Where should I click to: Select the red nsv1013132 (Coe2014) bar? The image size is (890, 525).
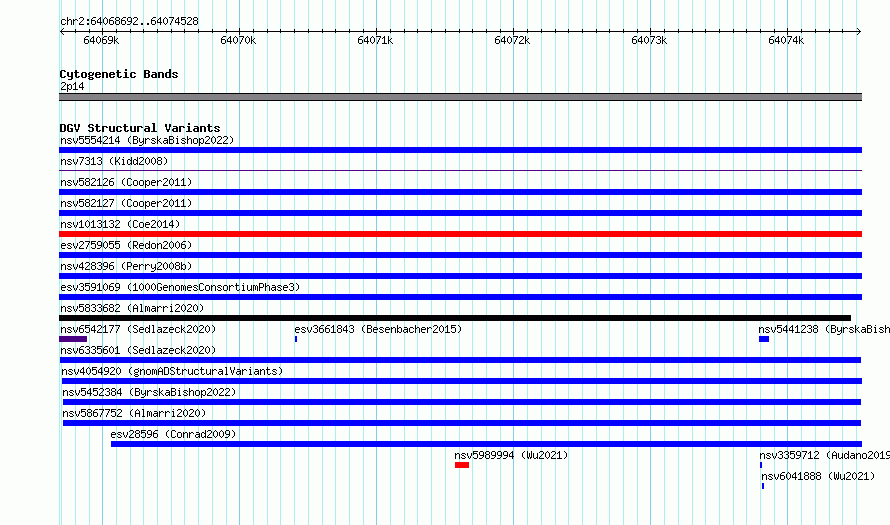(460, 234)
